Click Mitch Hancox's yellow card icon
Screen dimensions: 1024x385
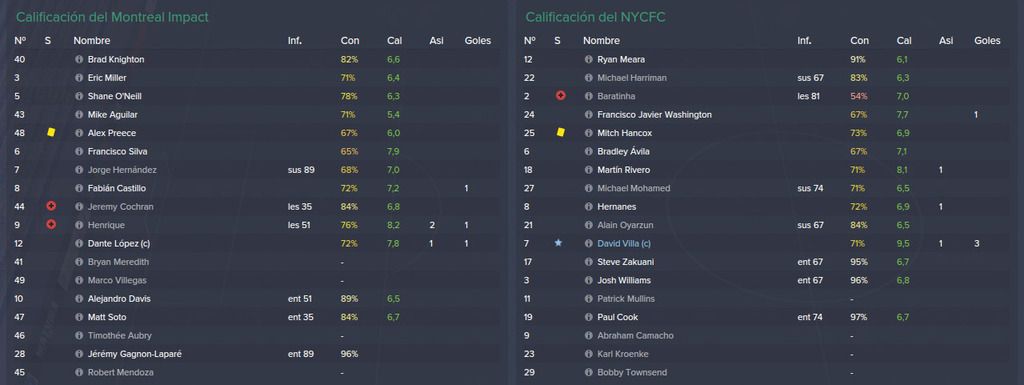coord(560,132)
